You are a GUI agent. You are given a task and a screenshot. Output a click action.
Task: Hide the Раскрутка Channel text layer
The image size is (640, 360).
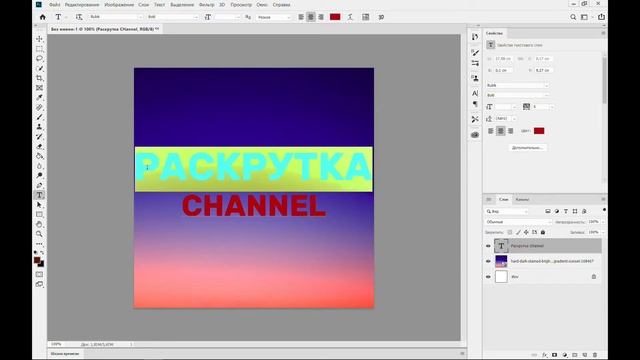pos(488,246)
